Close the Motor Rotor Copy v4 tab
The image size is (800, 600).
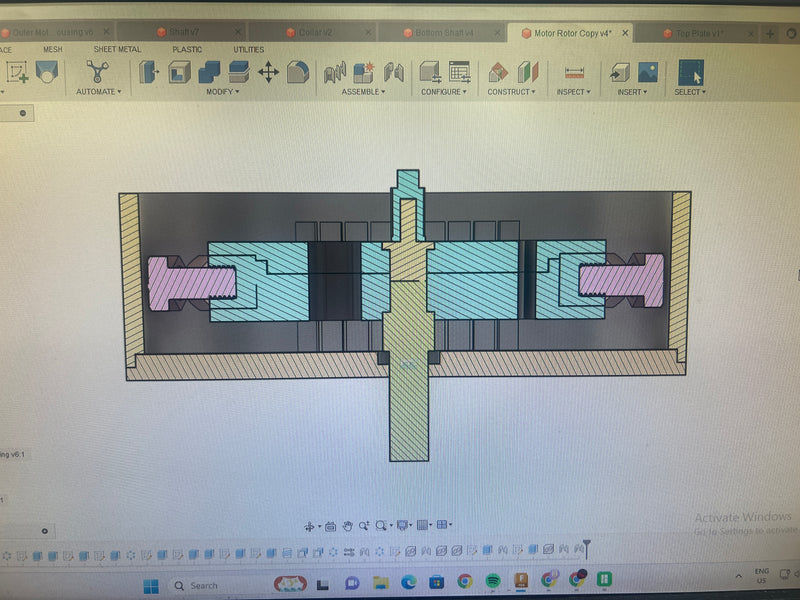click(623, 33)
